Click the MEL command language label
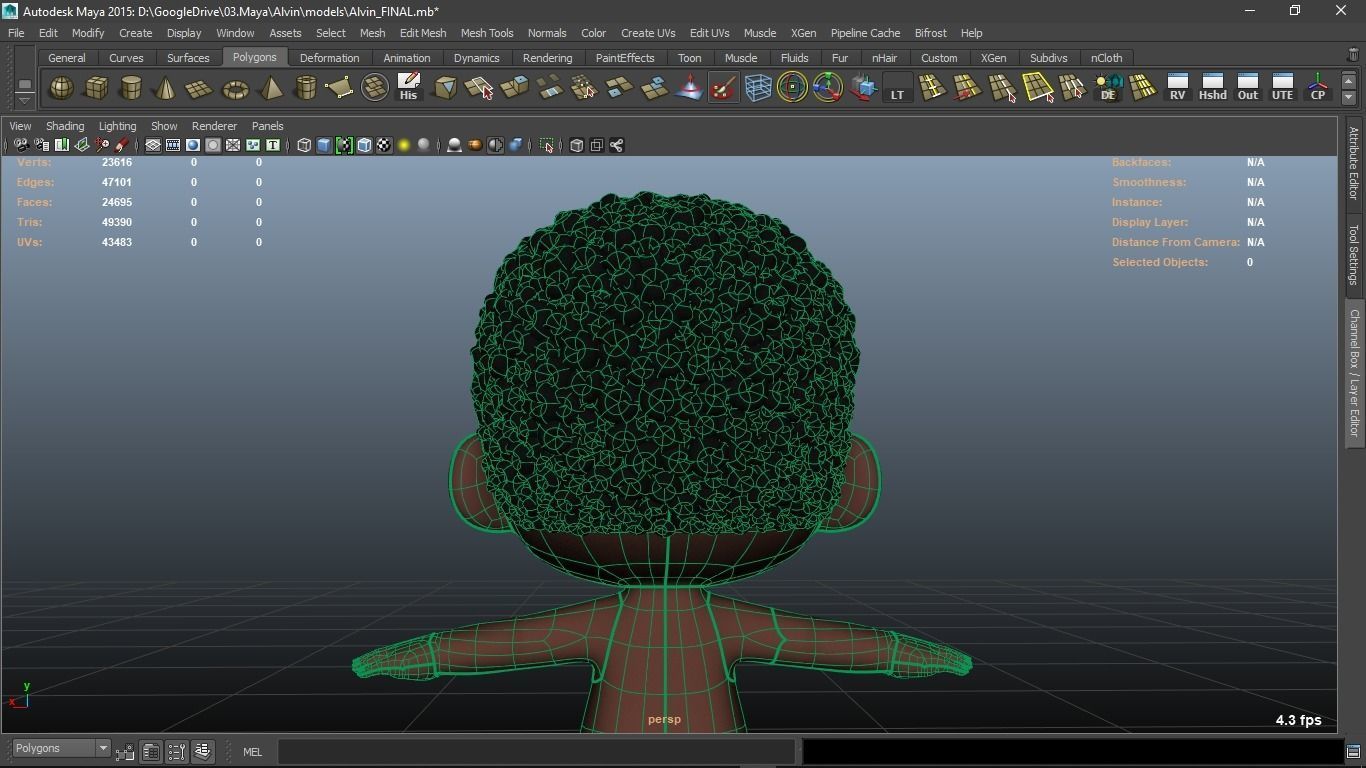The image size is (1366, 768). pos(252,752)
